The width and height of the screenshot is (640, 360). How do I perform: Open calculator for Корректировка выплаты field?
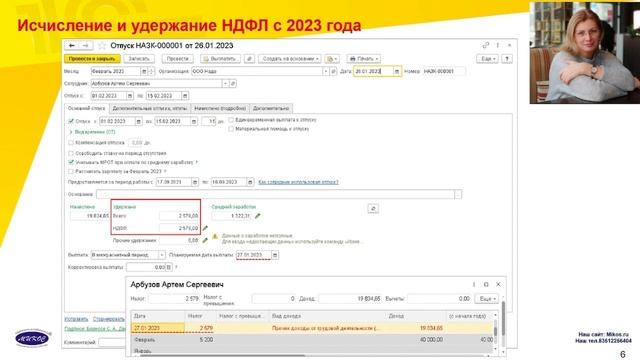click(169, 267)
